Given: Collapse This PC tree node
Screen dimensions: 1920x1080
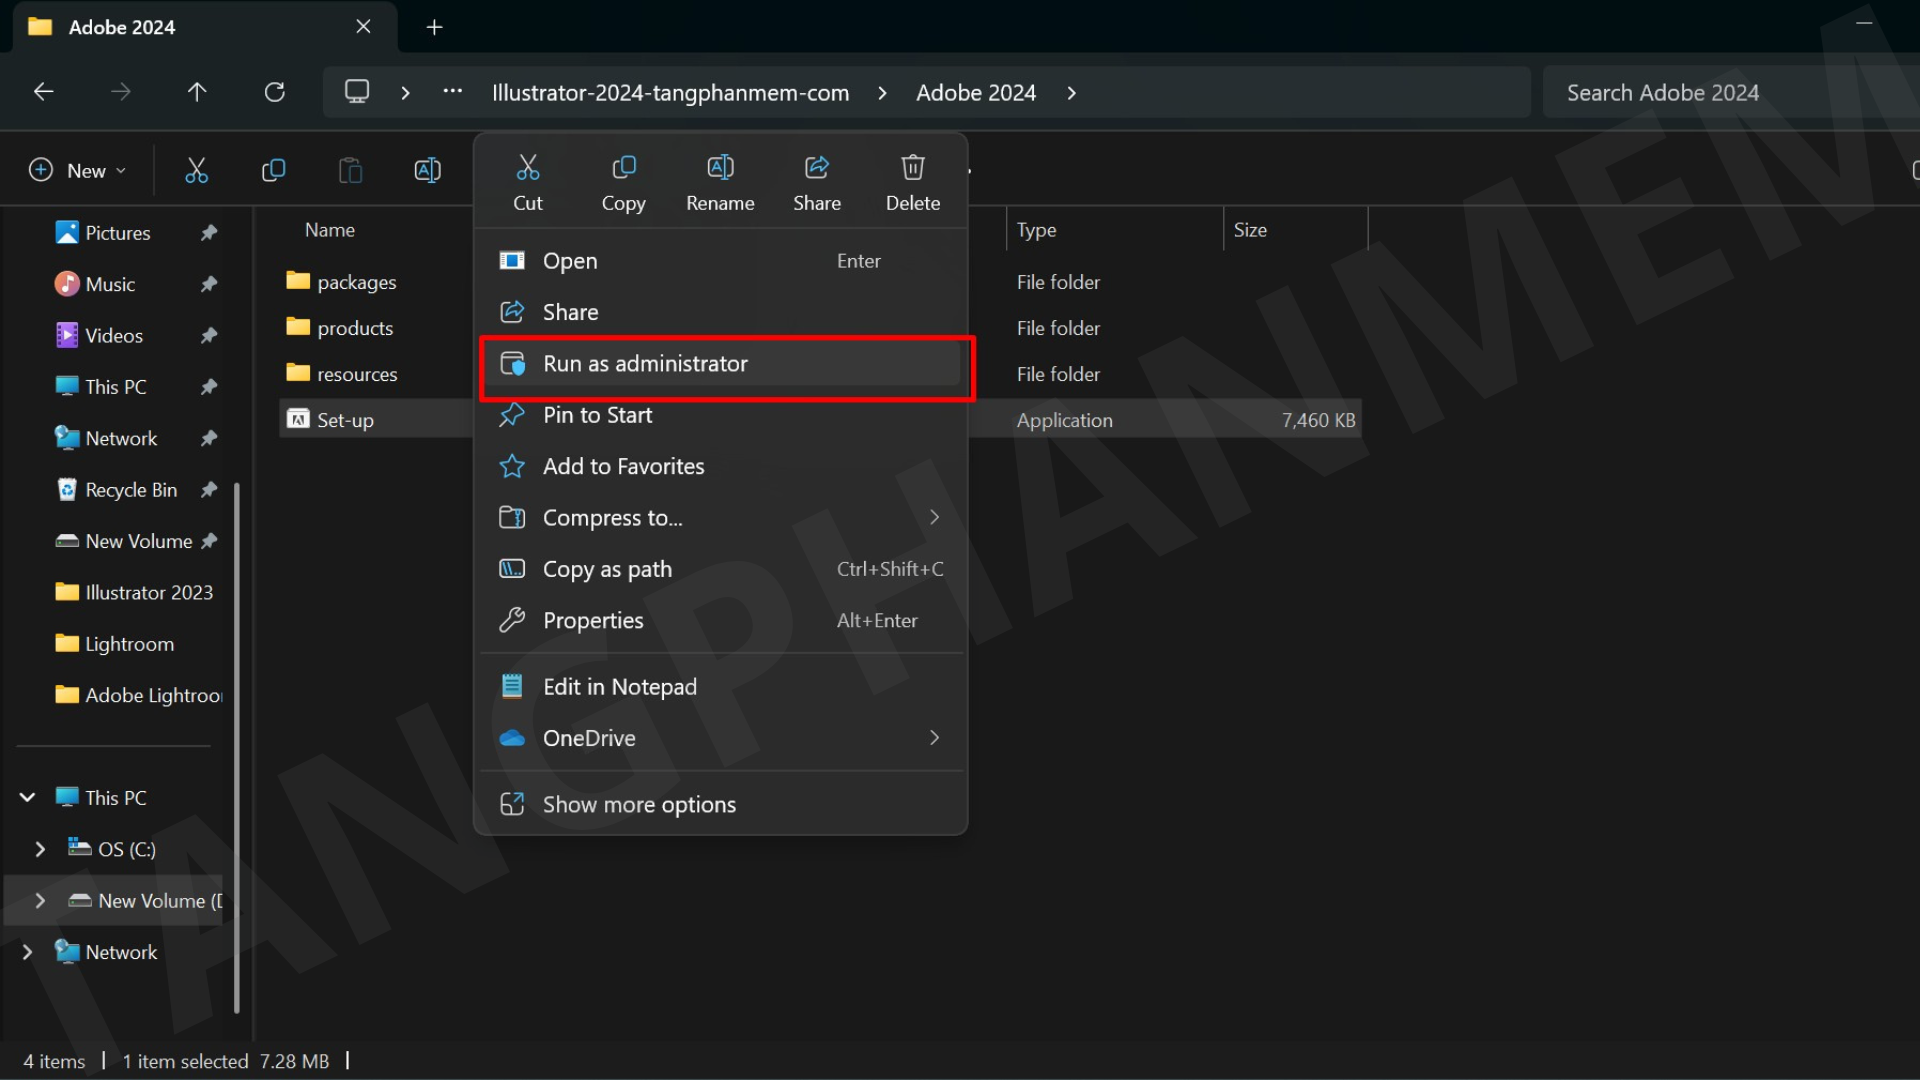Looking at the screenshot, I should [28, 798].
